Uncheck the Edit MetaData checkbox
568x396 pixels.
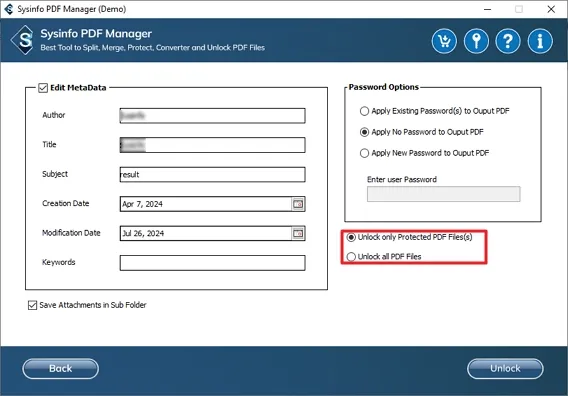(43, 88)
